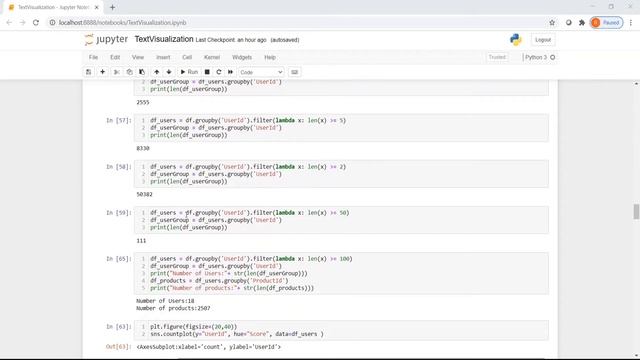
Task: Copy selected cells icon
Action: pyautogui.click(x=129, y=72)
